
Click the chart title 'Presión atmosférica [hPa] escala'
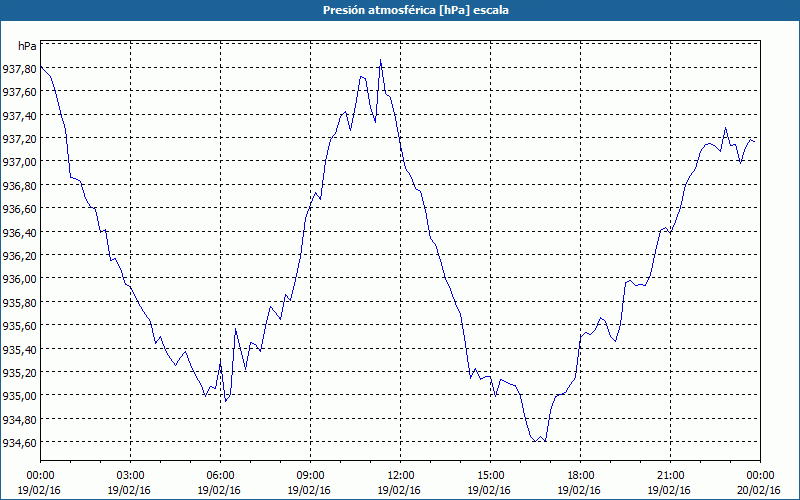click(416, 10)
